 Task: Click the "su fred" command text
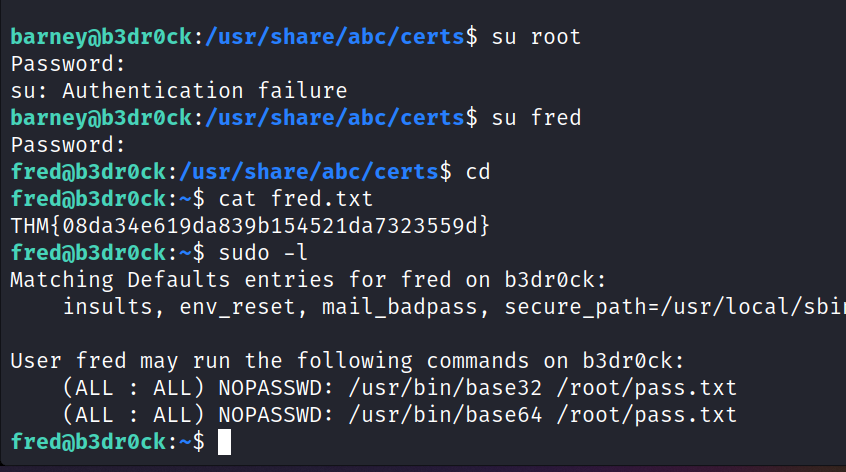[536, 118]
